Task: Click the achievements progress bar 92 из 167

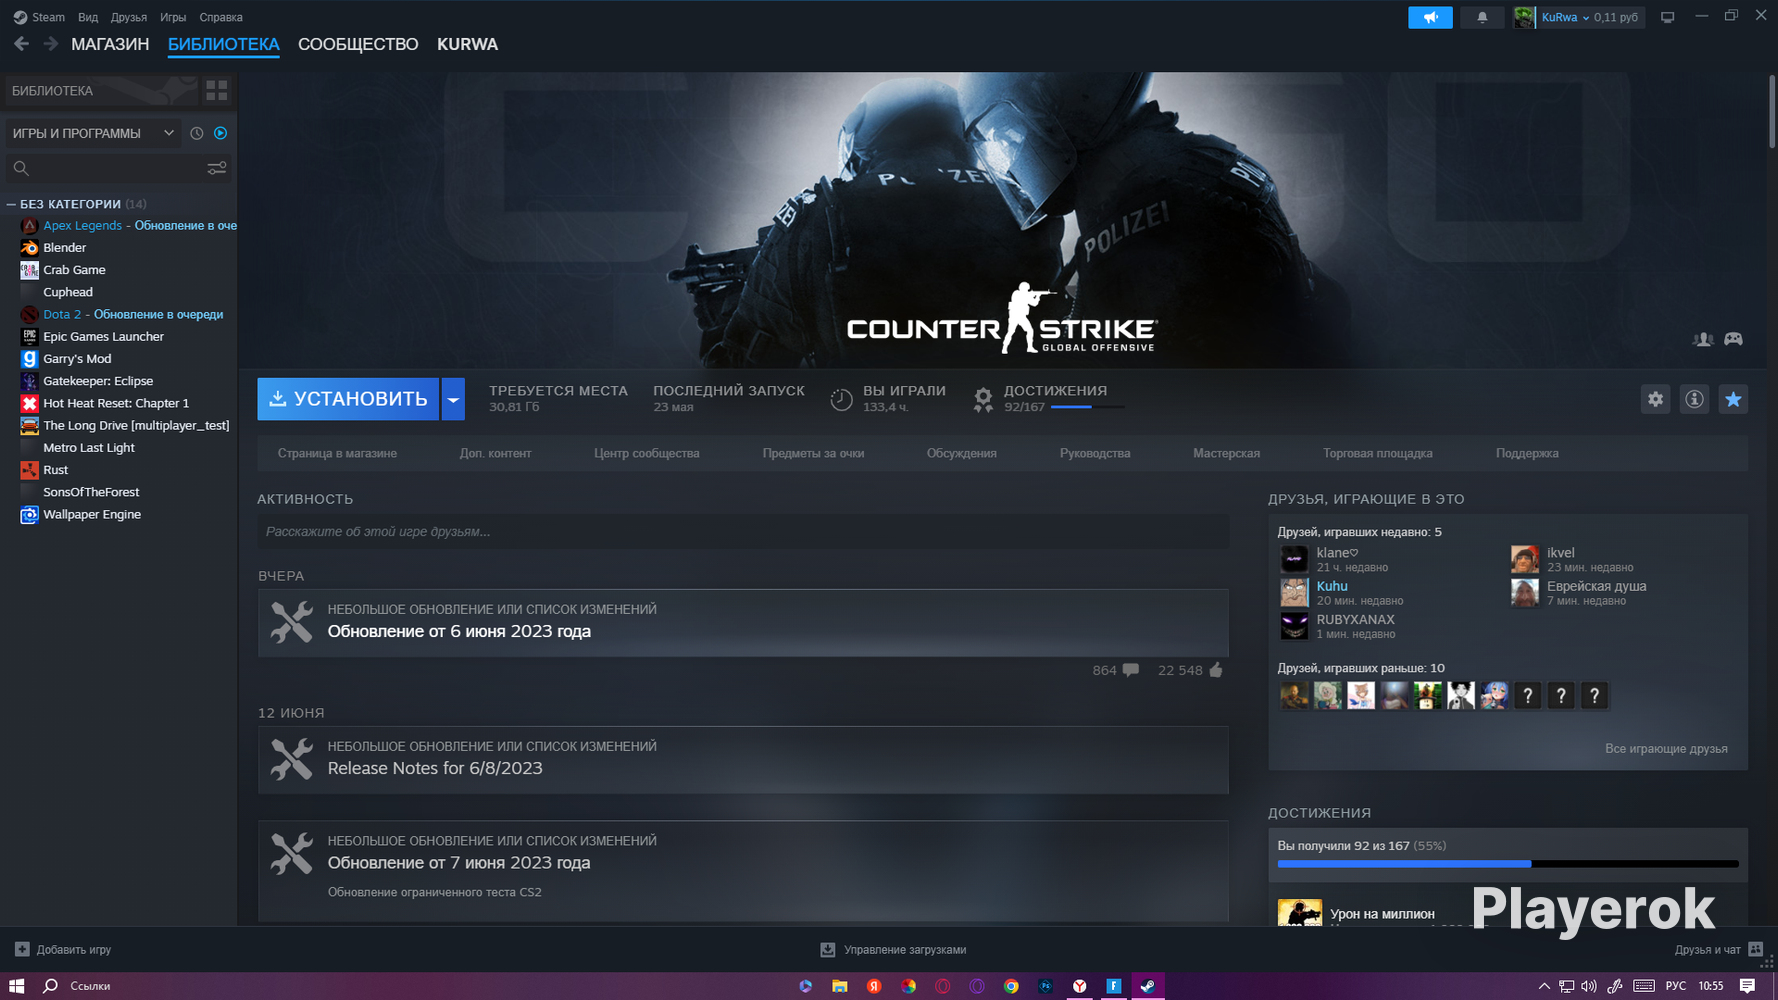Action: (1508, 864)
